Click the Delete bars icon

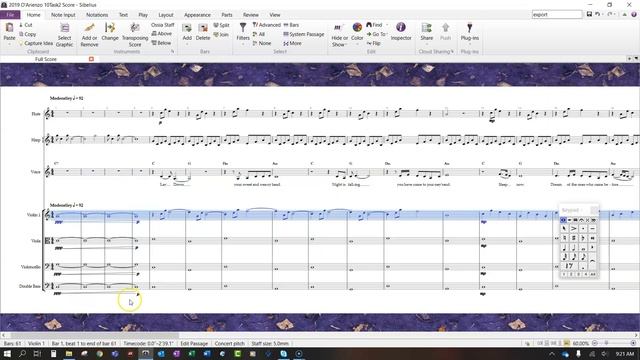(x=203, y=28)
